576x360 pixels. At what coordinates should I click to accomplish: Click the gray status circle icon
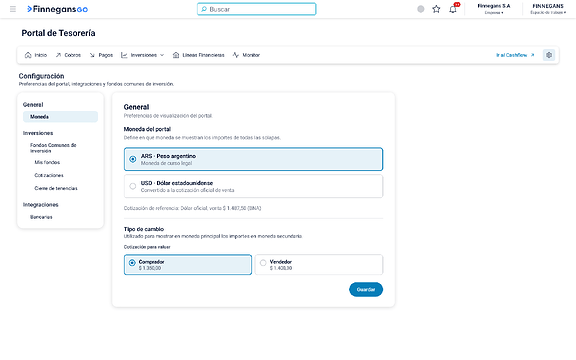[x=421, y=9]
